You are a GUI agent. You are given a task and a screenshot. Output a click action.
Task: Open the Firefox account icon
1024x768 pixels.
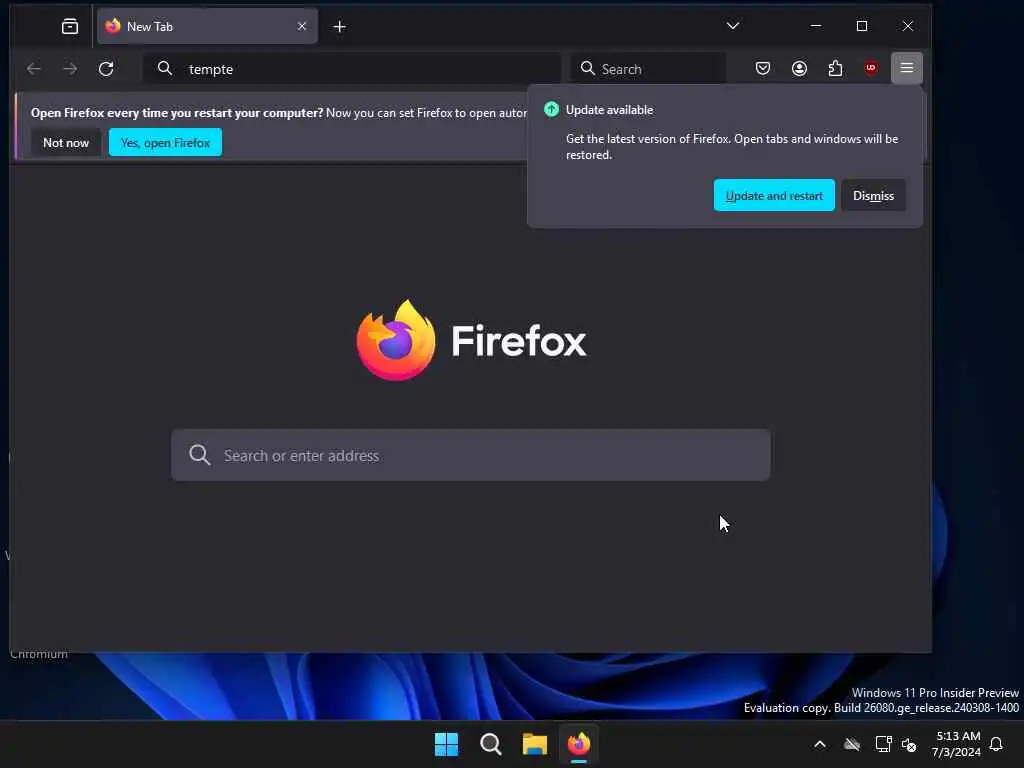(x=799, y=69)
